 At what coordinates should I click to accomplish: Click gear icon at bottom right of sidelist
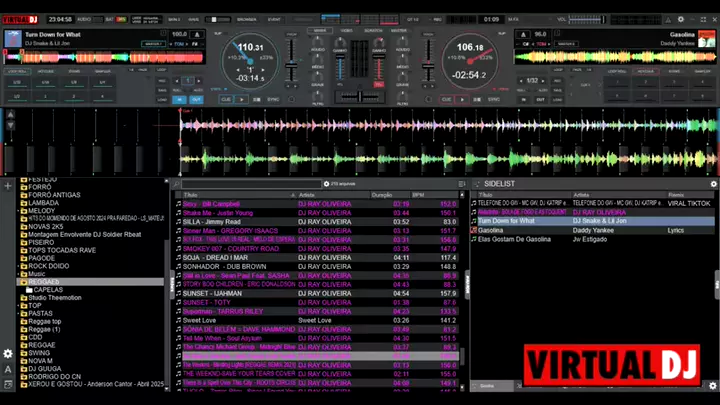713,386
